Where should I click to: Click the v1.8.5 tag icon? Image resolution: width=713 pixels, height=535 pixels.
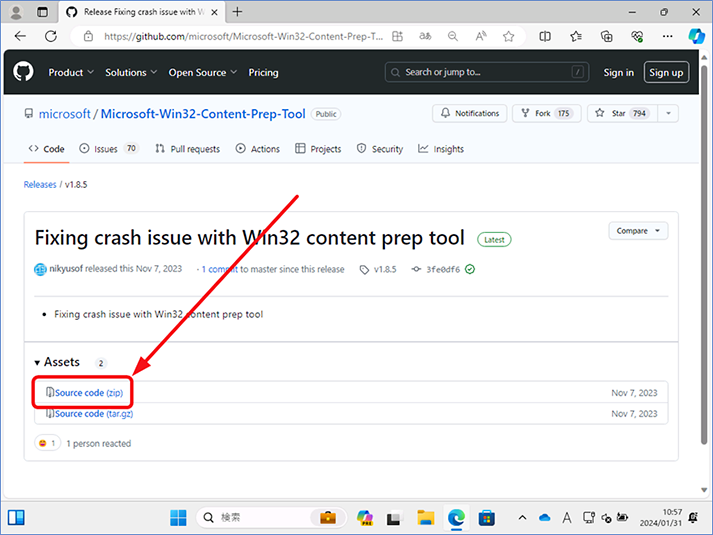(364, 270)
